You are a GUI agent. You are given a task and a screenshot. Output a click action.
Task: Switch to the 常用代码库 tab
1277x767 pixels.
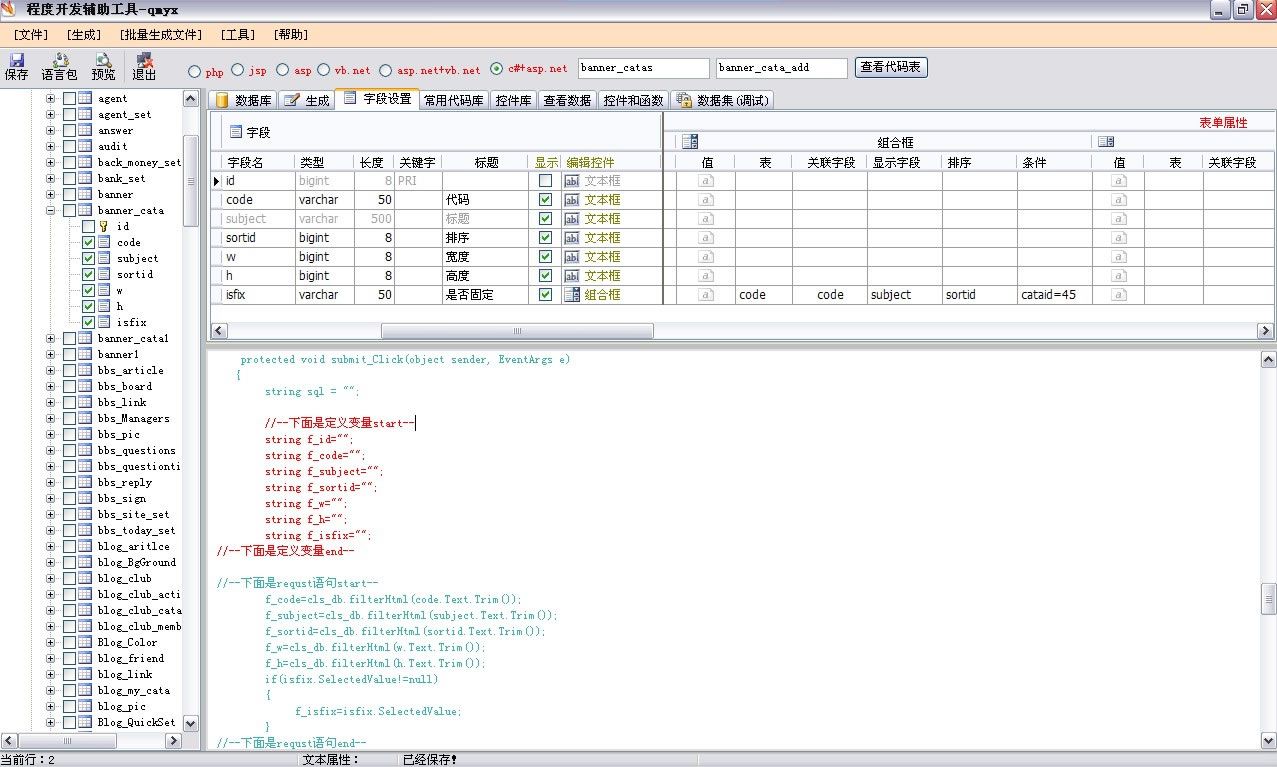click(x=453, y=100)
